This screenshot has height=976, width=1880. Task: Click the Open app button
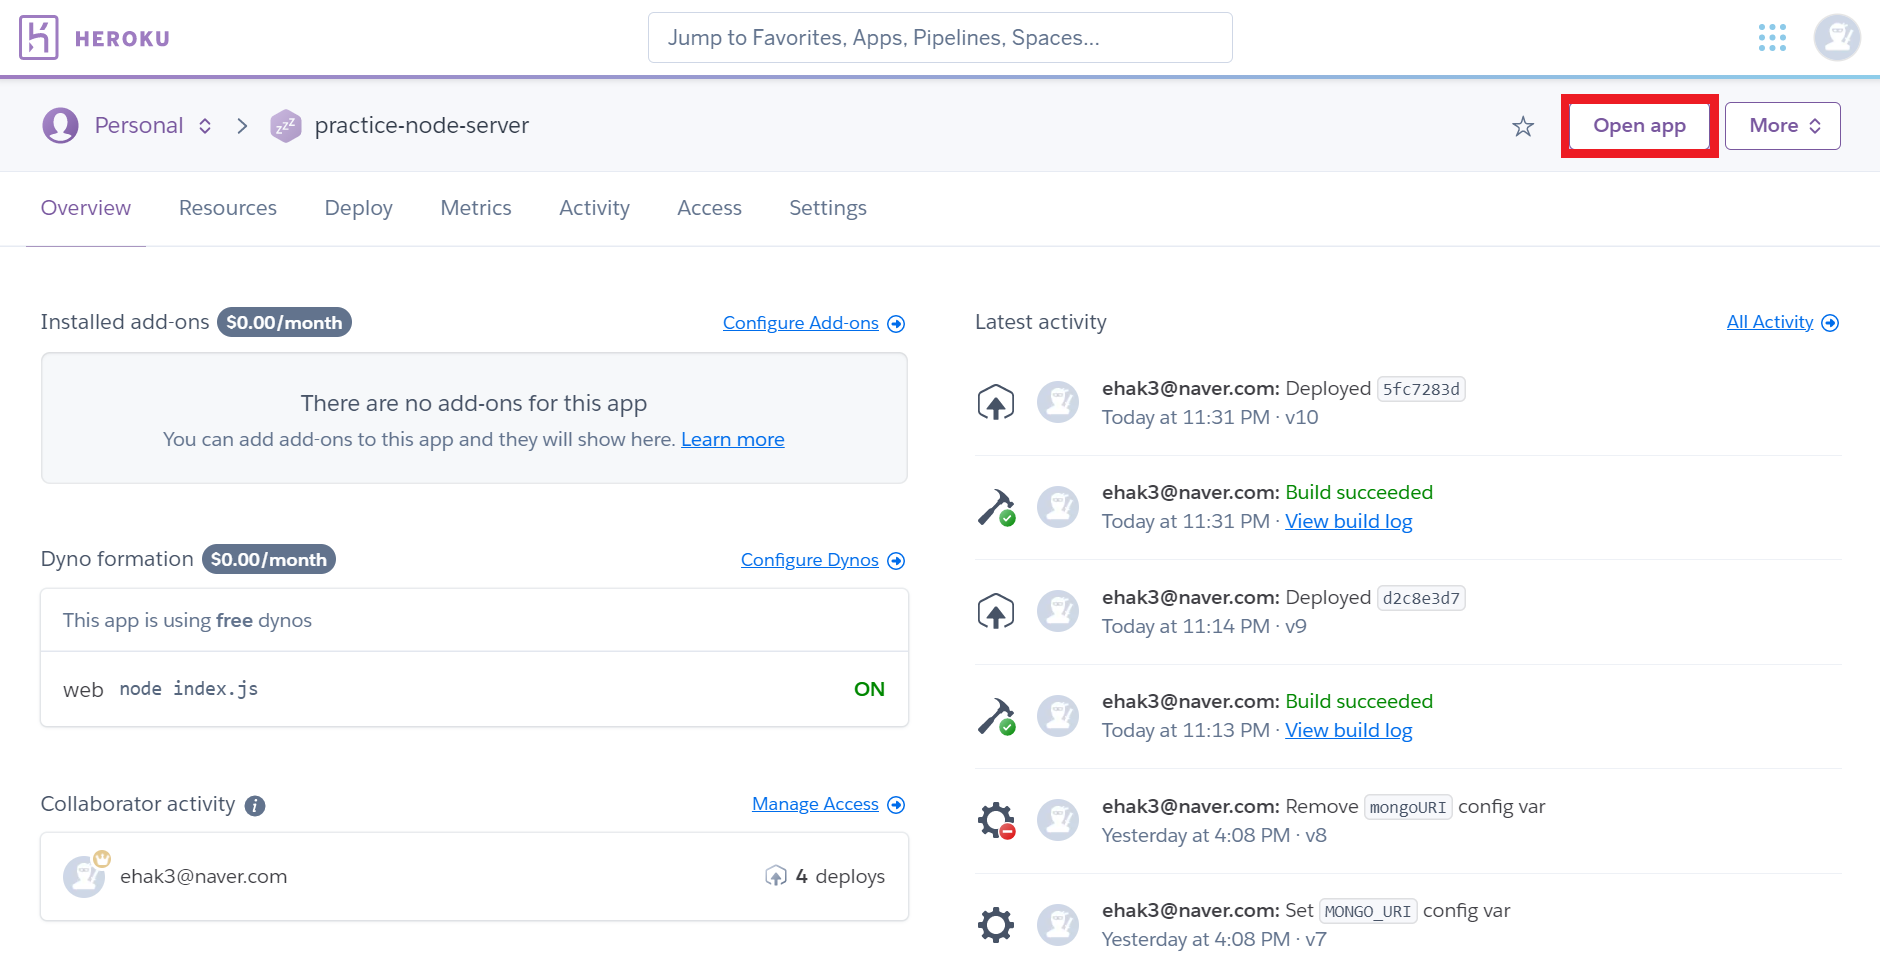click(1640, 126)
